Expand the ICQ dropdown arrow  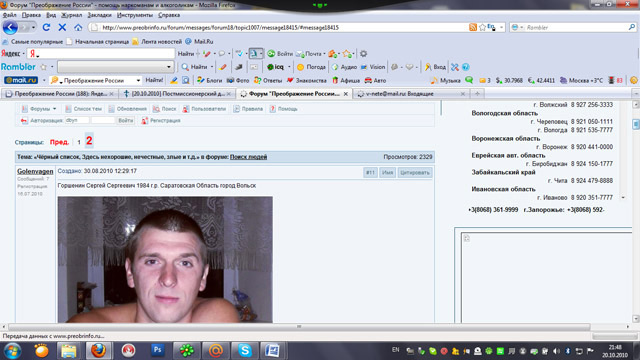click(x=289, y=67)
